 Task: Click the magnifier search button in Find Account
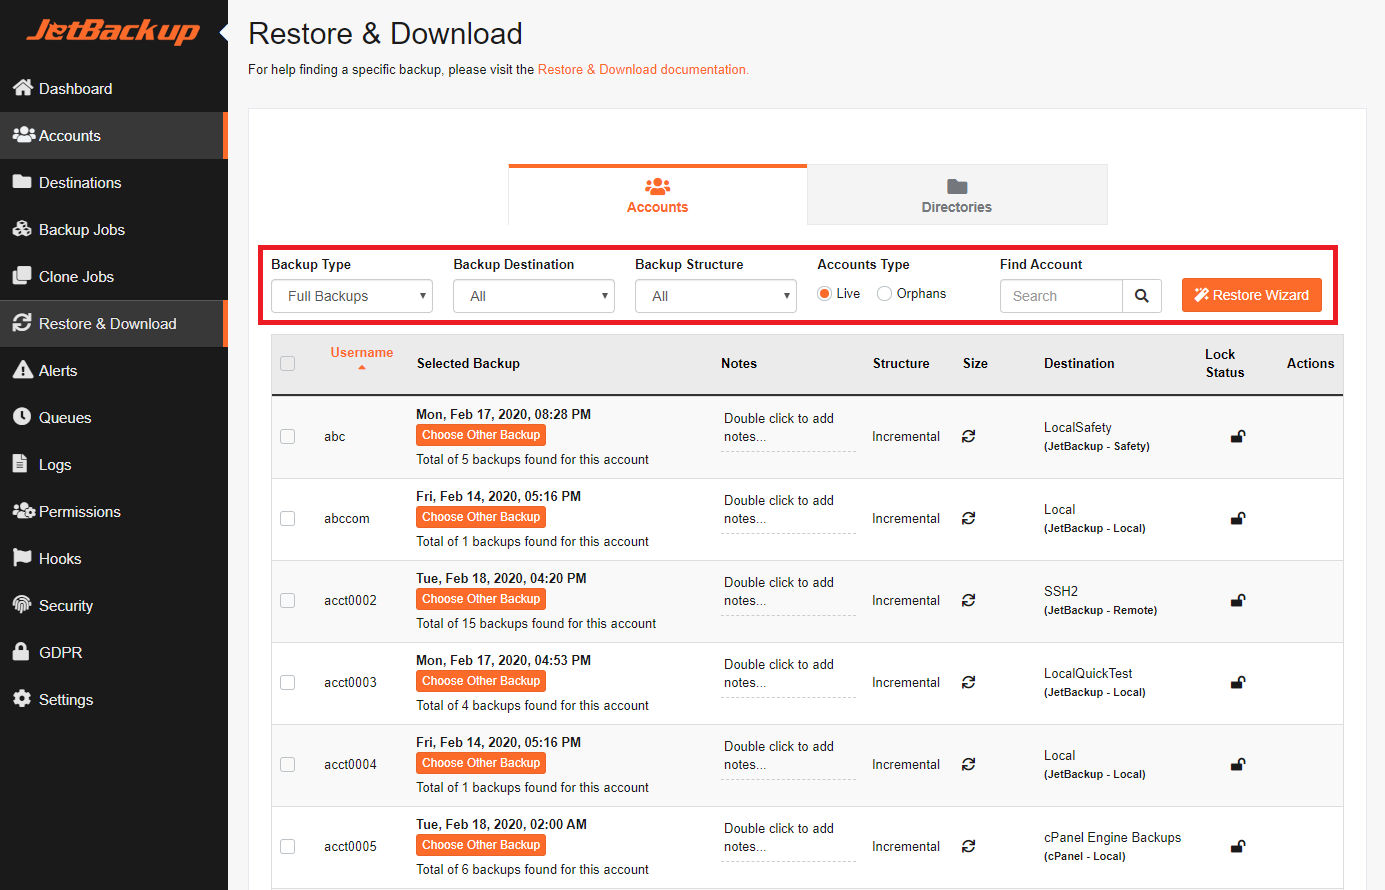1142,296
